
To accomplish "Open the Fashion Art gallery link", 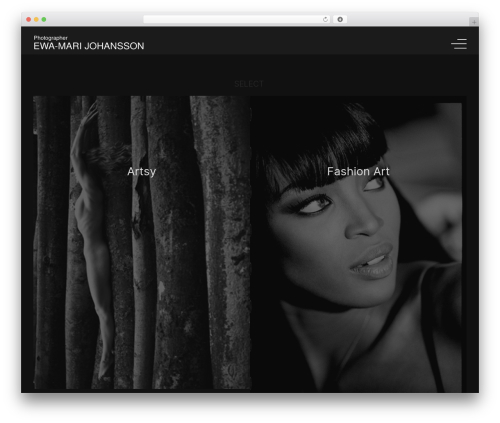I will click(358, 171).
